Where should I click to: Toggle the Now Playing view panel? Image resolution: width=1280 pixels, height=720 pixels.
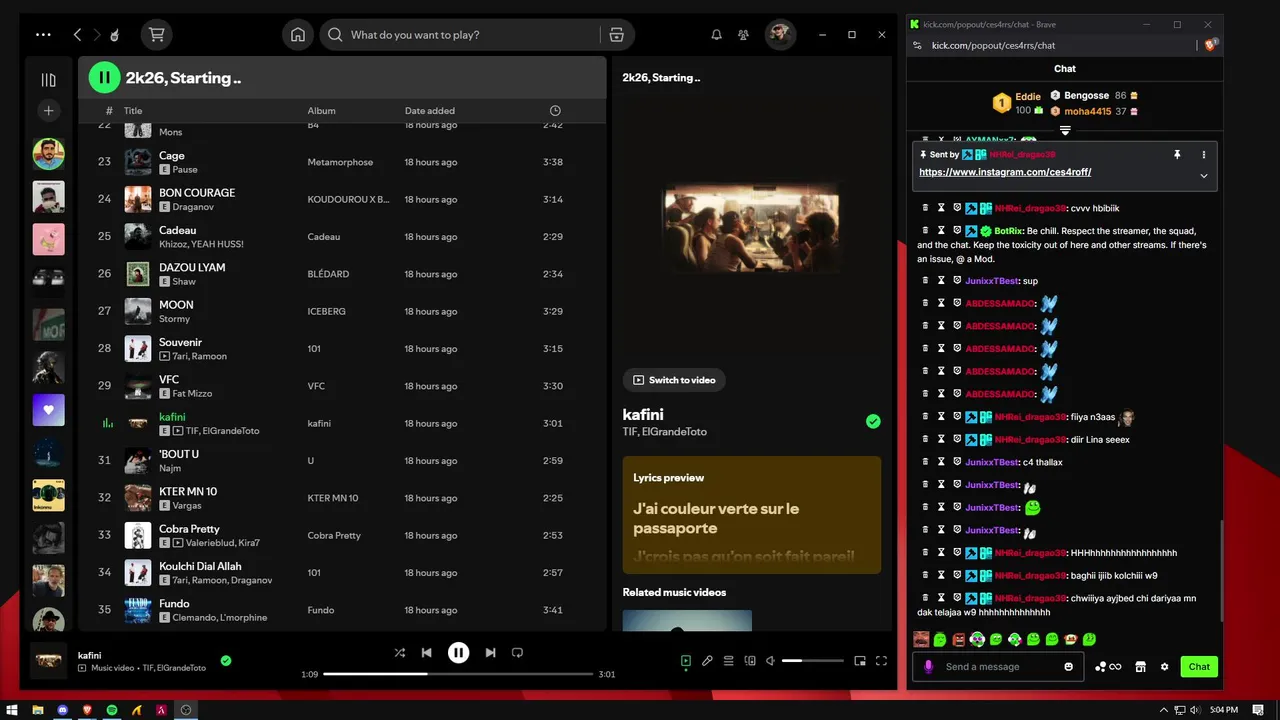[685, 661]
